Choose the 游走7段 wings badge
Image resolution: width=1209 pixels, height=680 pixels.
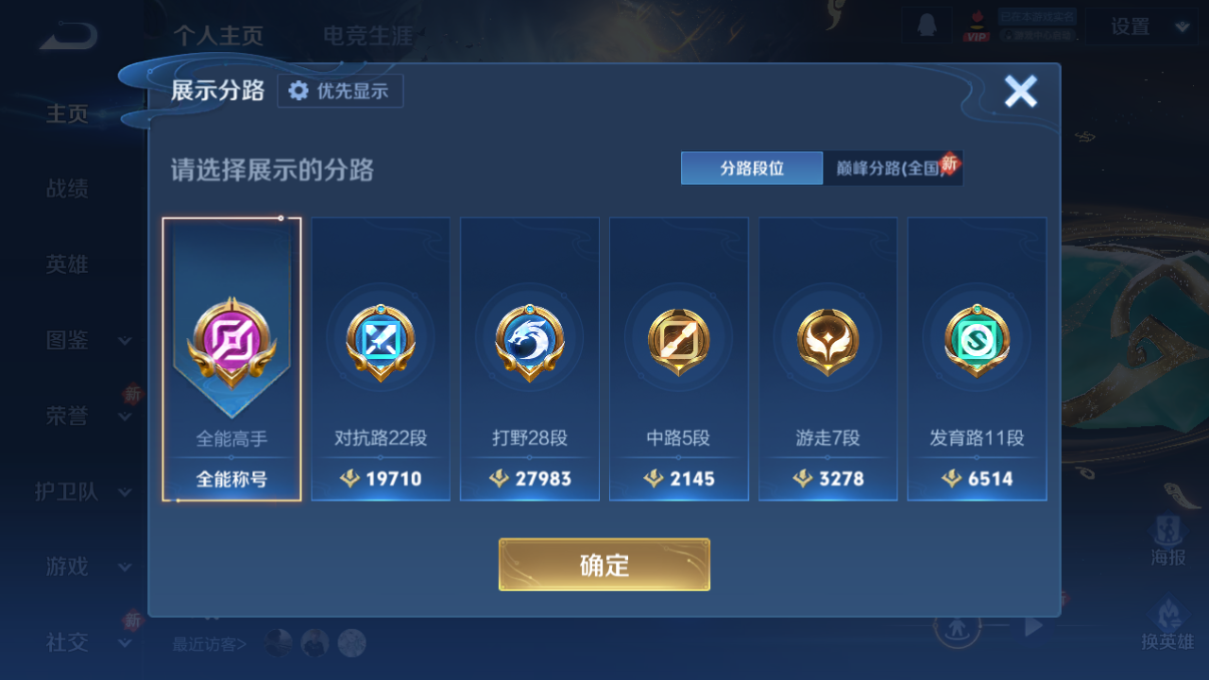point(828,359)
